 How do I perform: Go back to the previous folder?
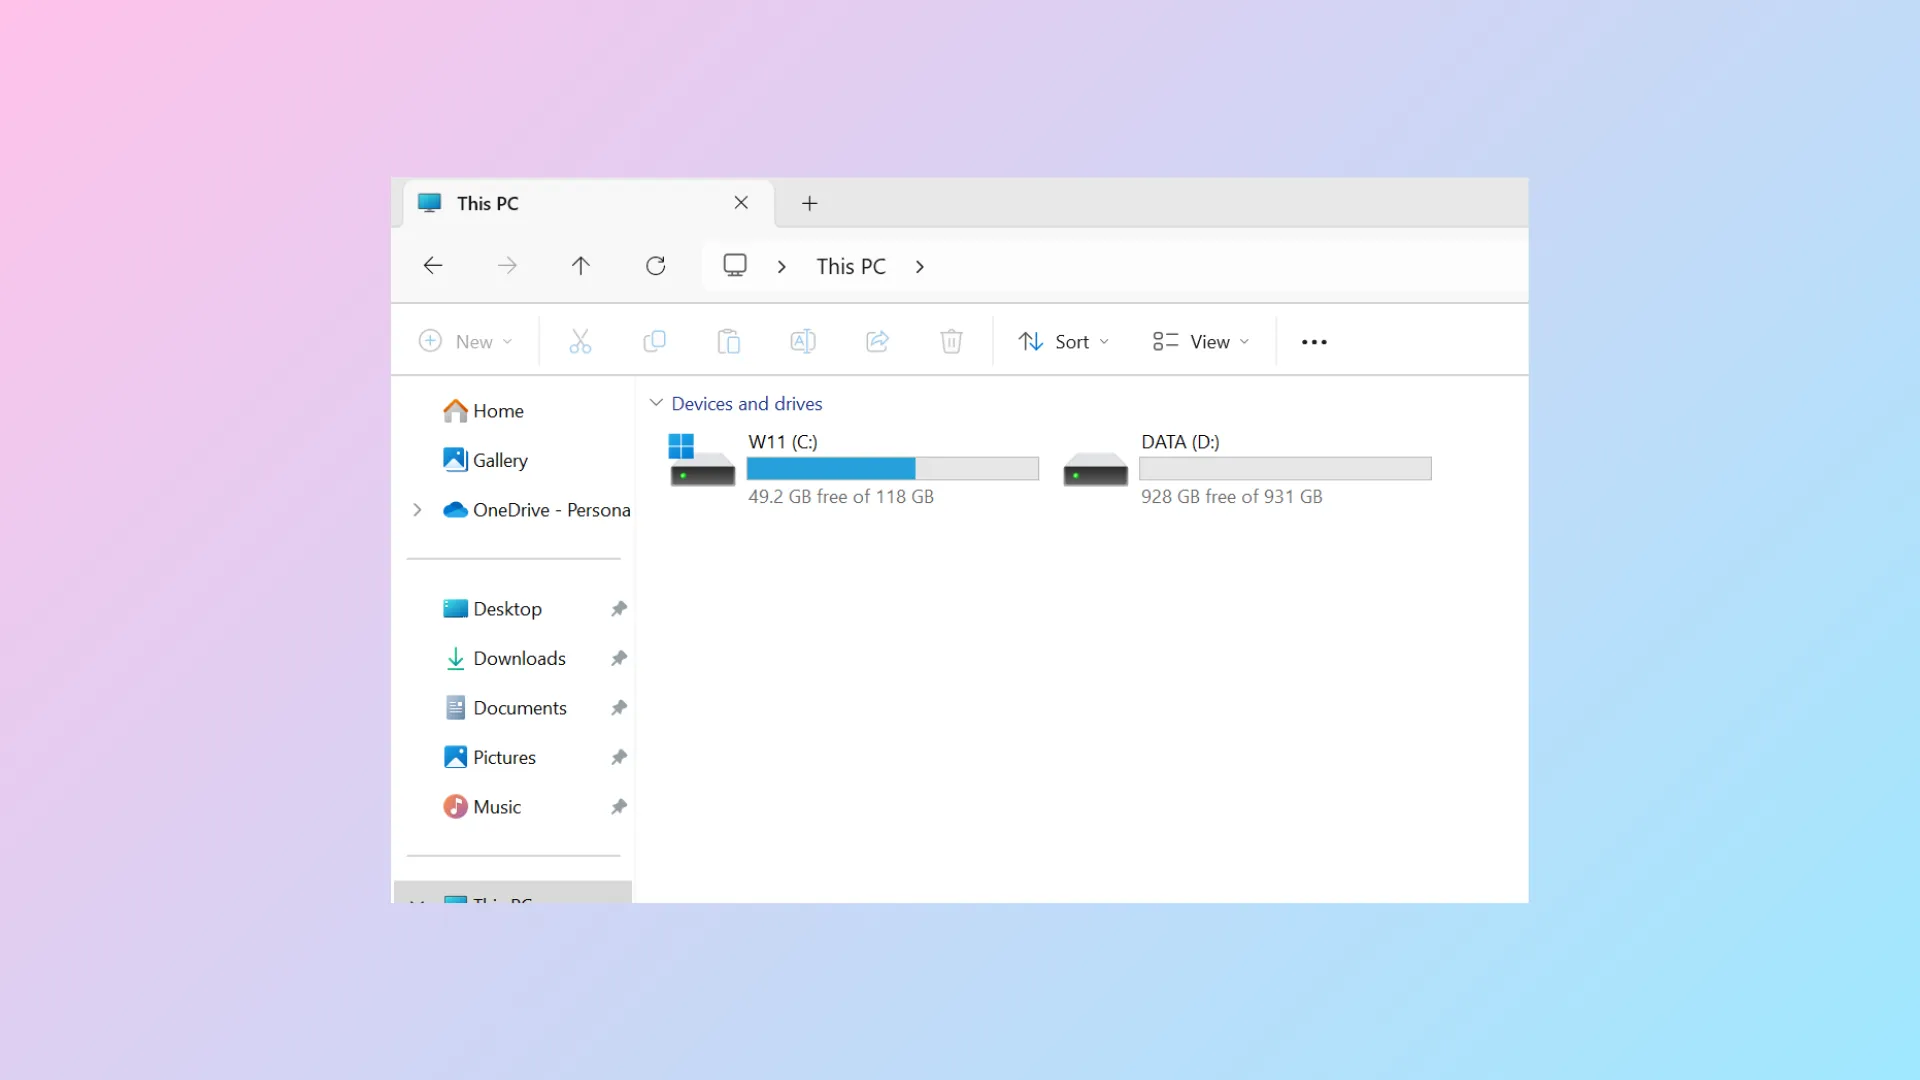433,265
